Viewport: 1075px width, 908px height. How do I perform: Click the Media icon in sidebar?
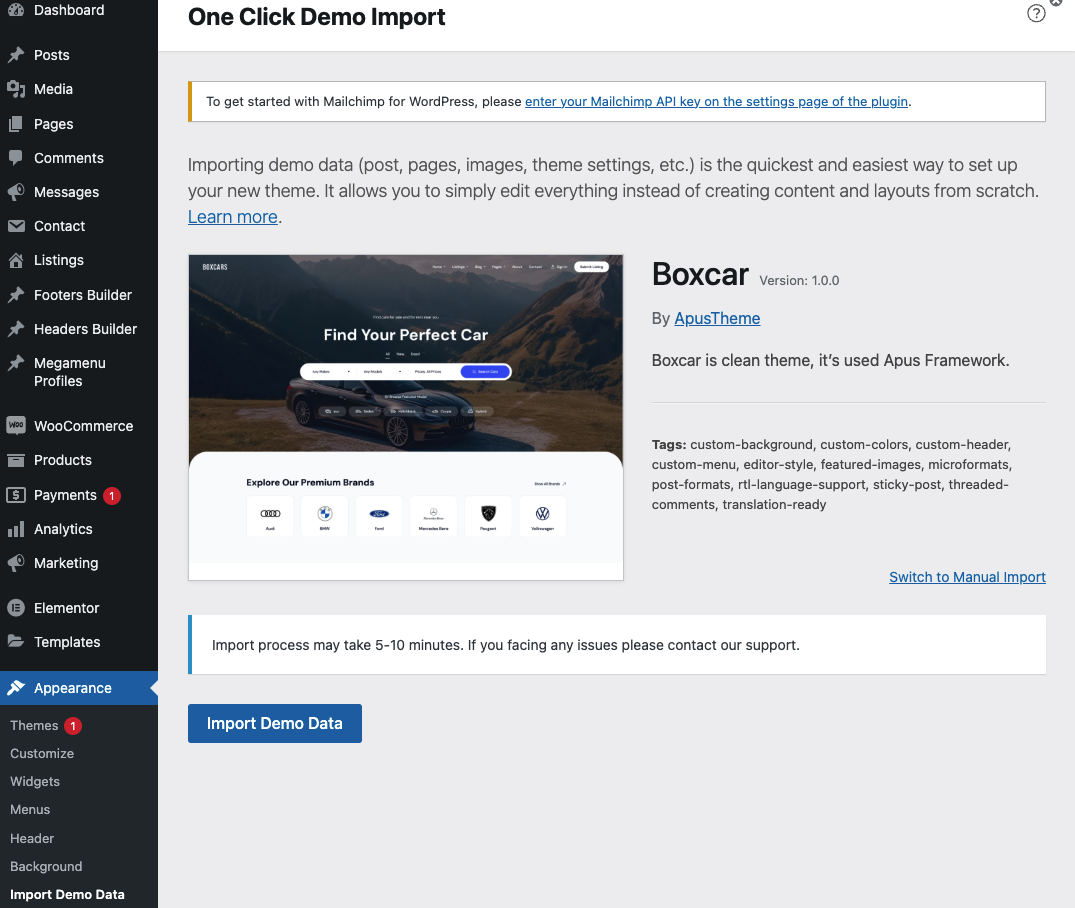16,89
